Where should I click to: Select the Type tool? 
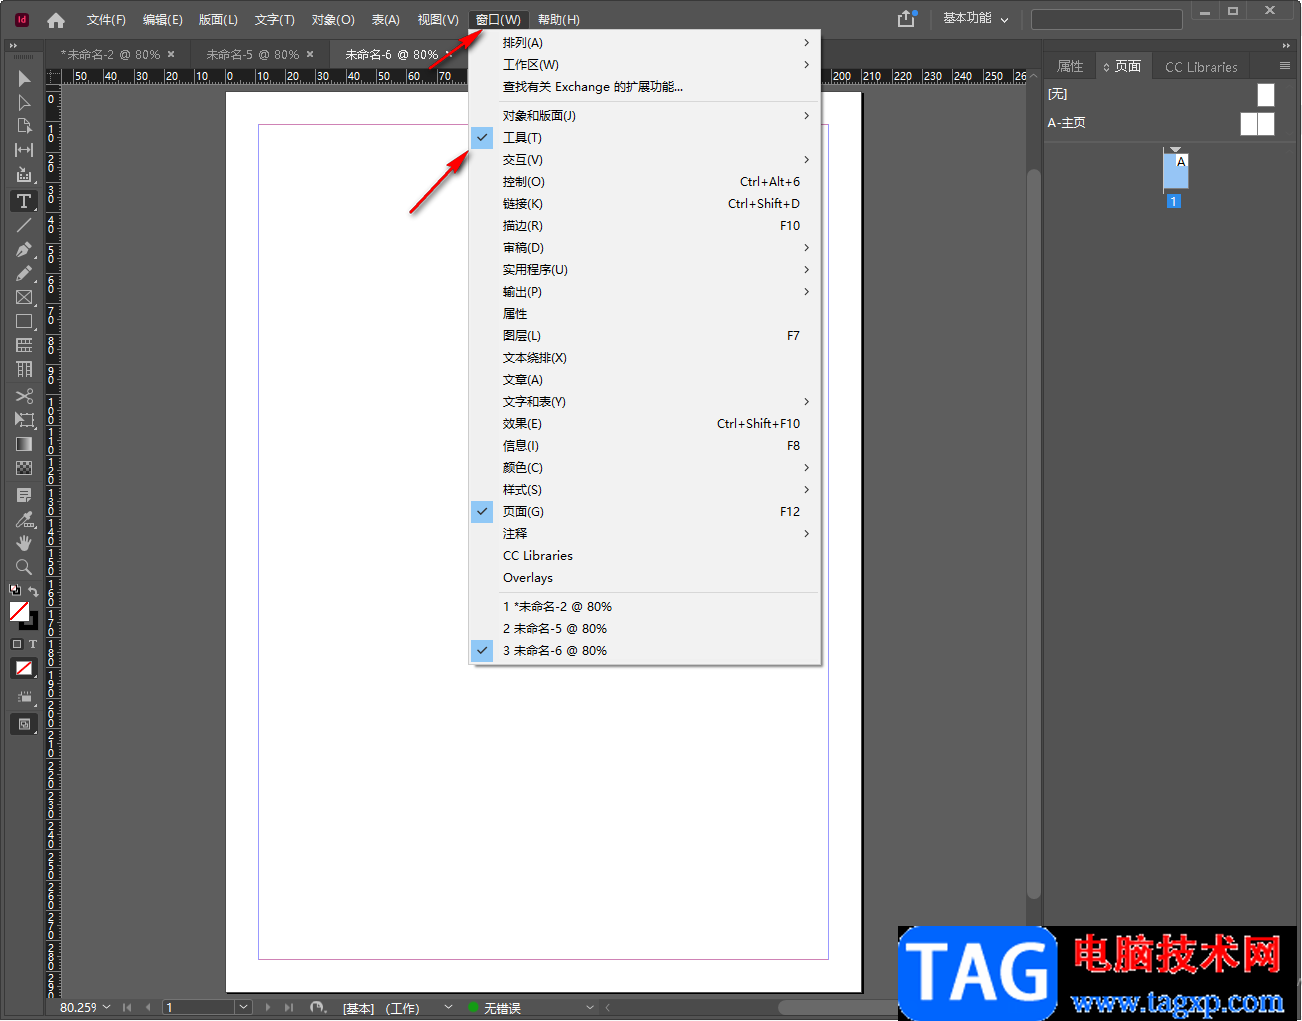pos(24,201)
